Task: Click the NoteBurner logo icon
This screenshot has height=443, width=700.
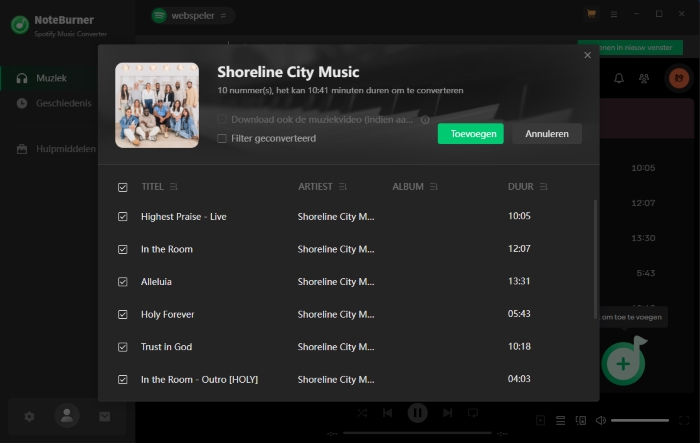Action: (x=20, y=25)
